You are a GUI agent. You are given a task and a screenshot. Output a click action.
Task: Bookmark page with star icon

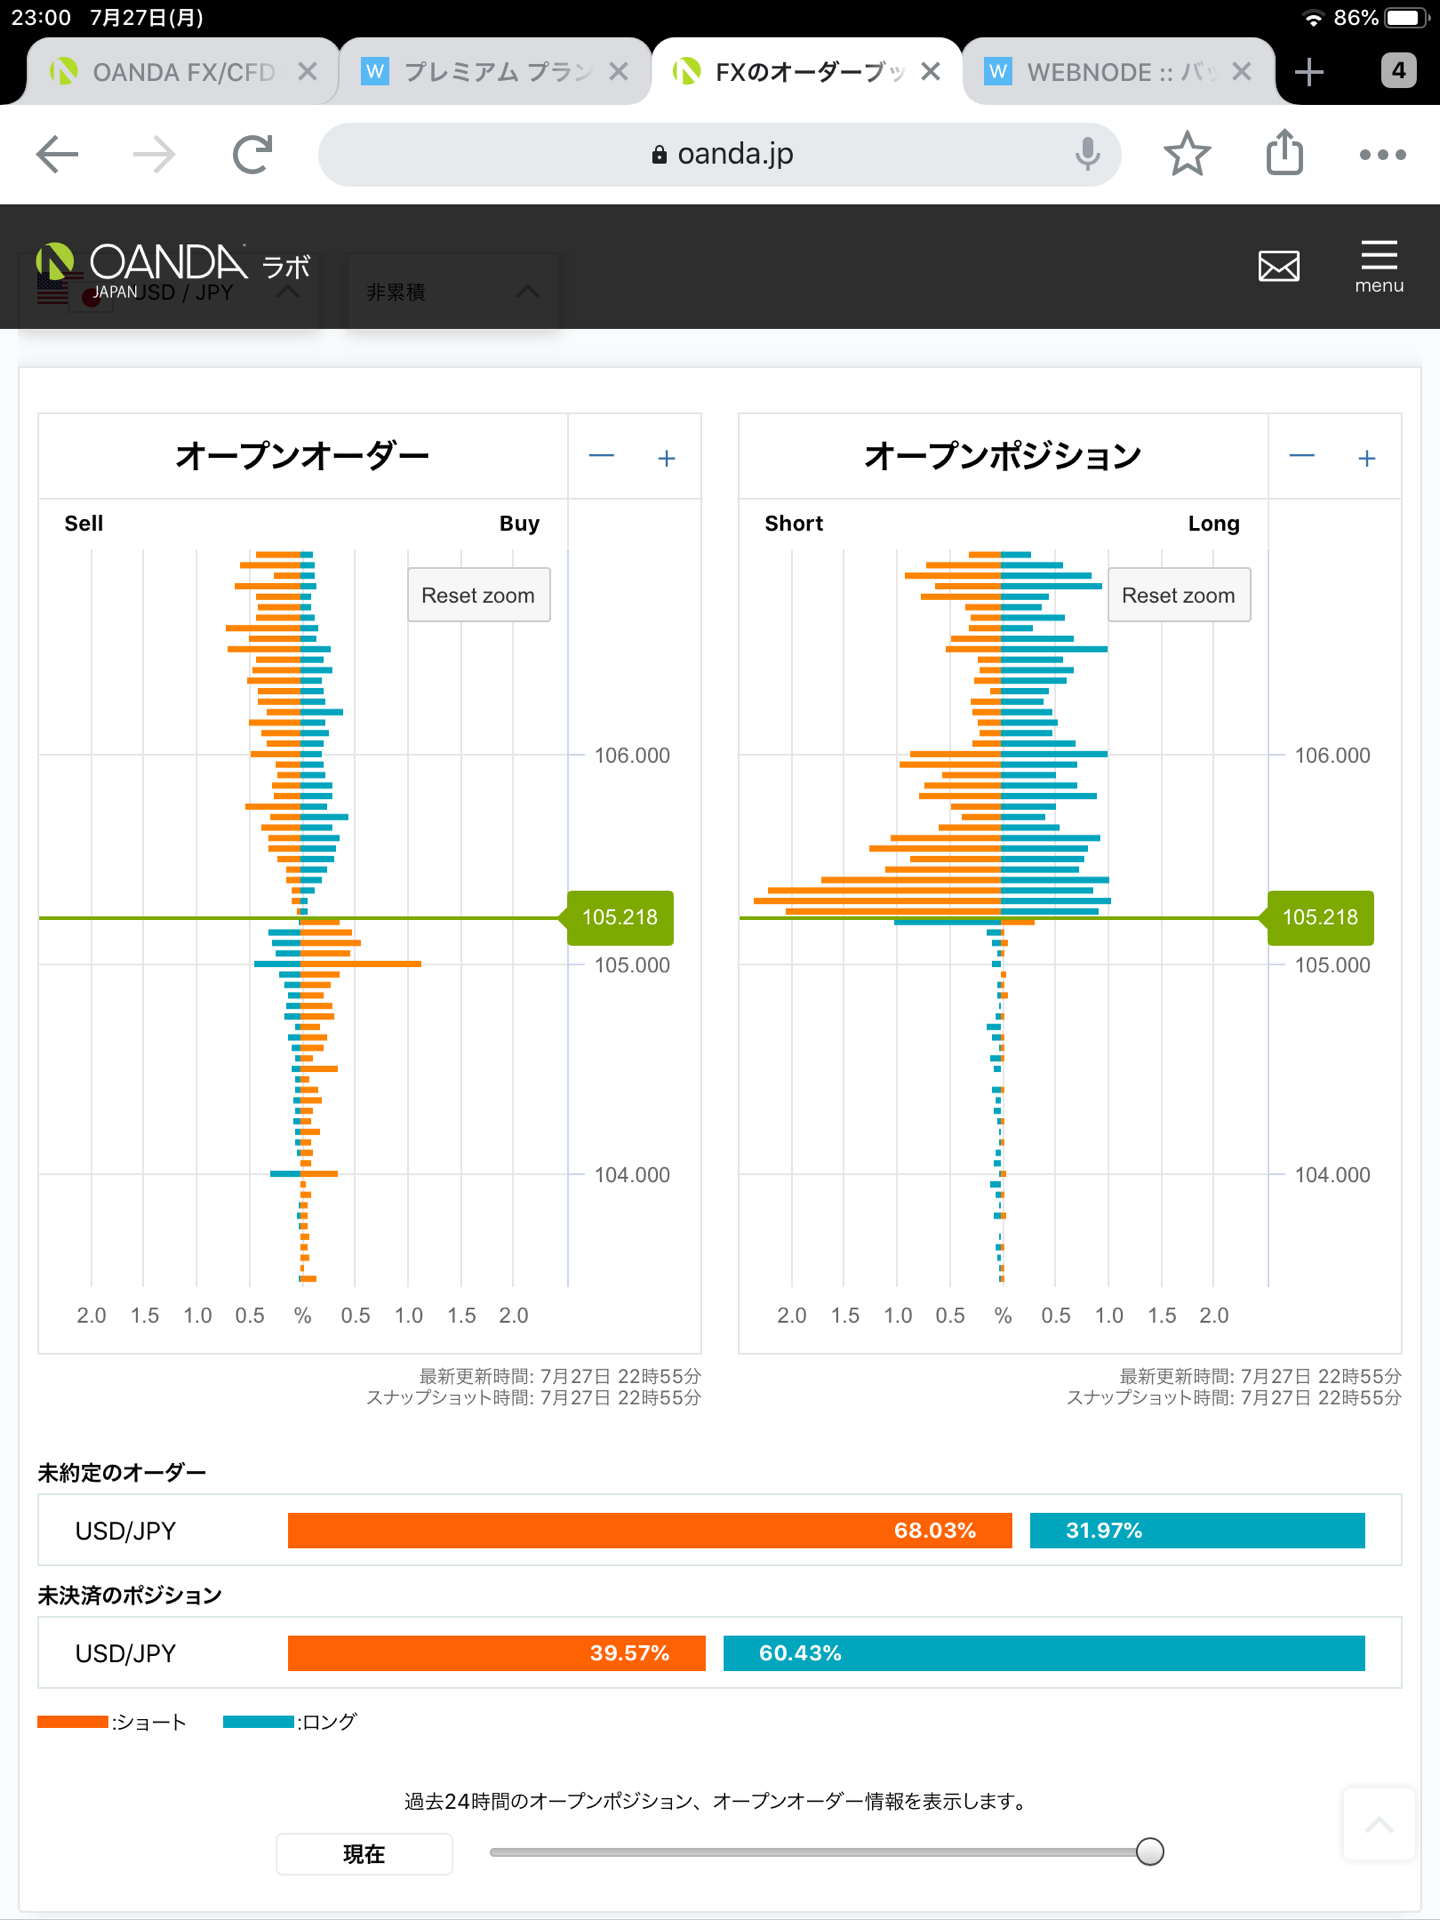tap(1187, 154)
